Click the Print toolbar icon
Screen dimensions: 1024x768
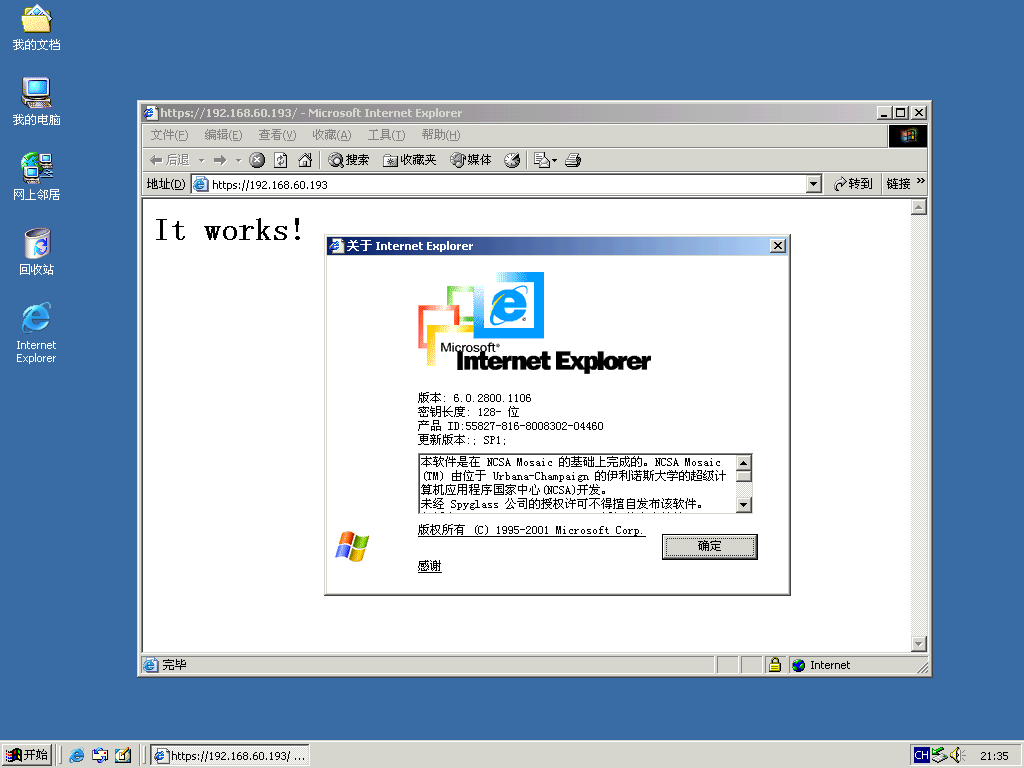pos(573,160)
